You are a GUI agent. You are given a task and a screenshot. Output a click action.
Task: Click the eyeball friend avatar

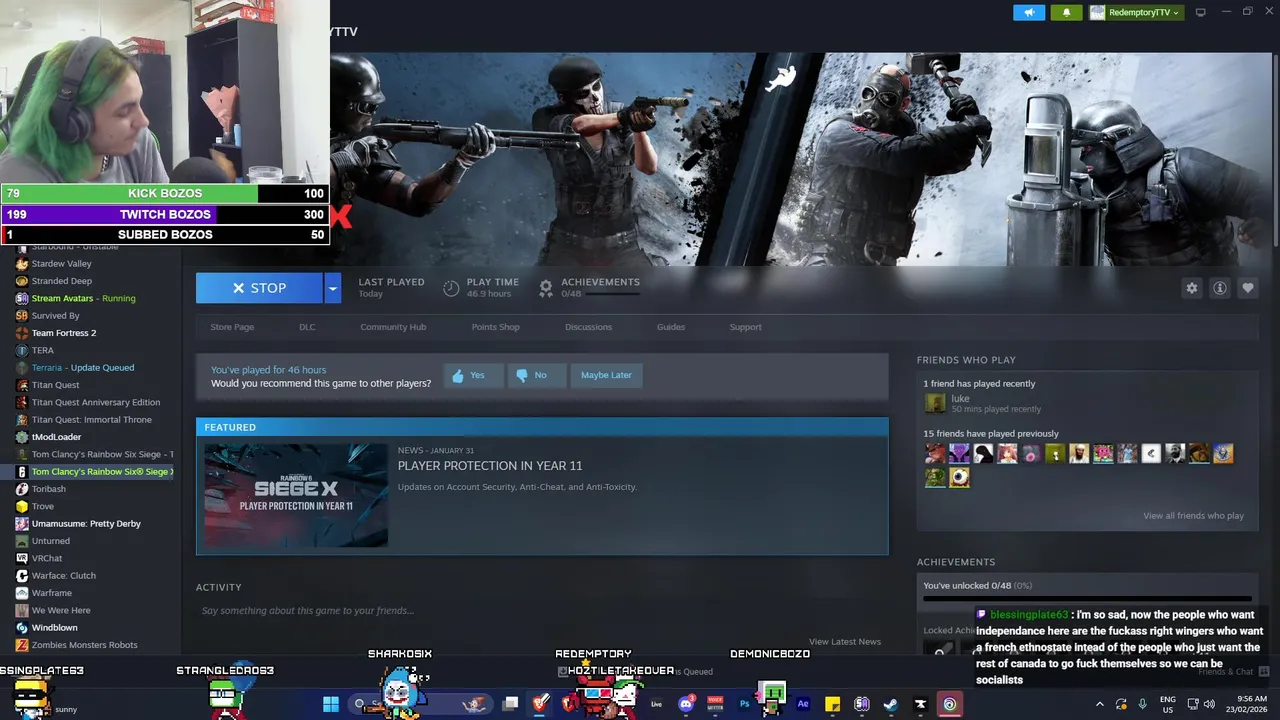coord(959,478)
